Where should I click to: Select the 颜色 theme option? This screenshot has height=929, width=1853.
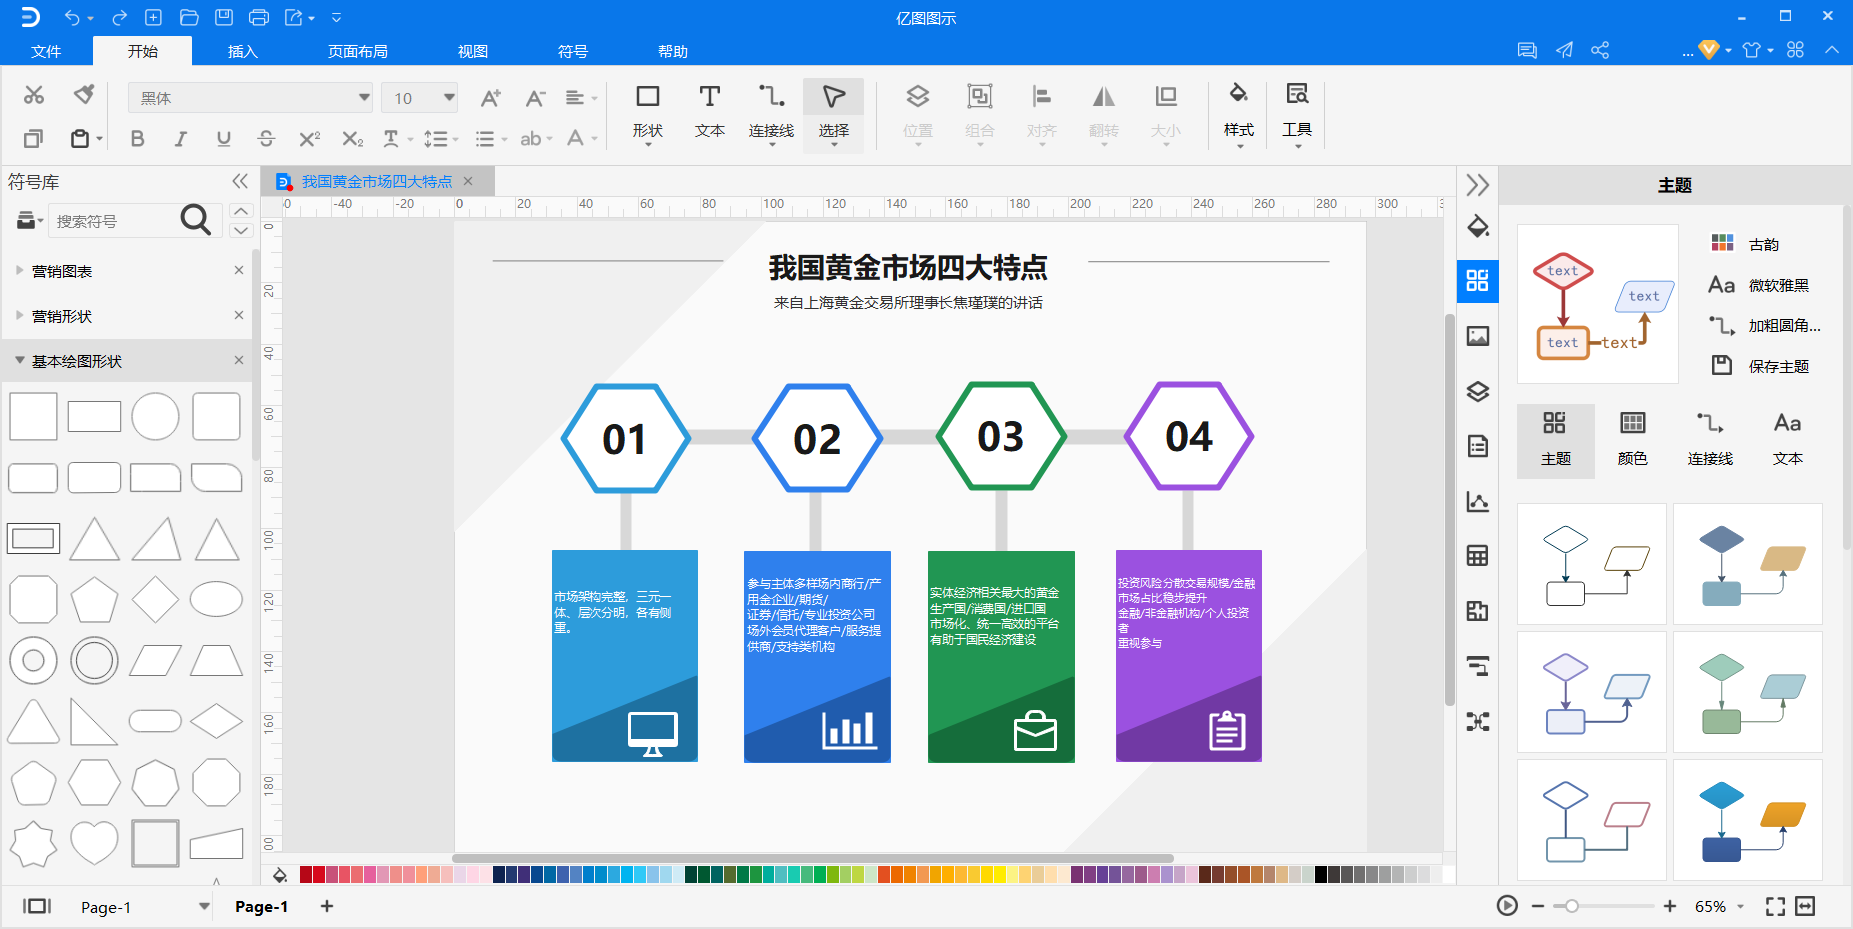[1632, 438]
